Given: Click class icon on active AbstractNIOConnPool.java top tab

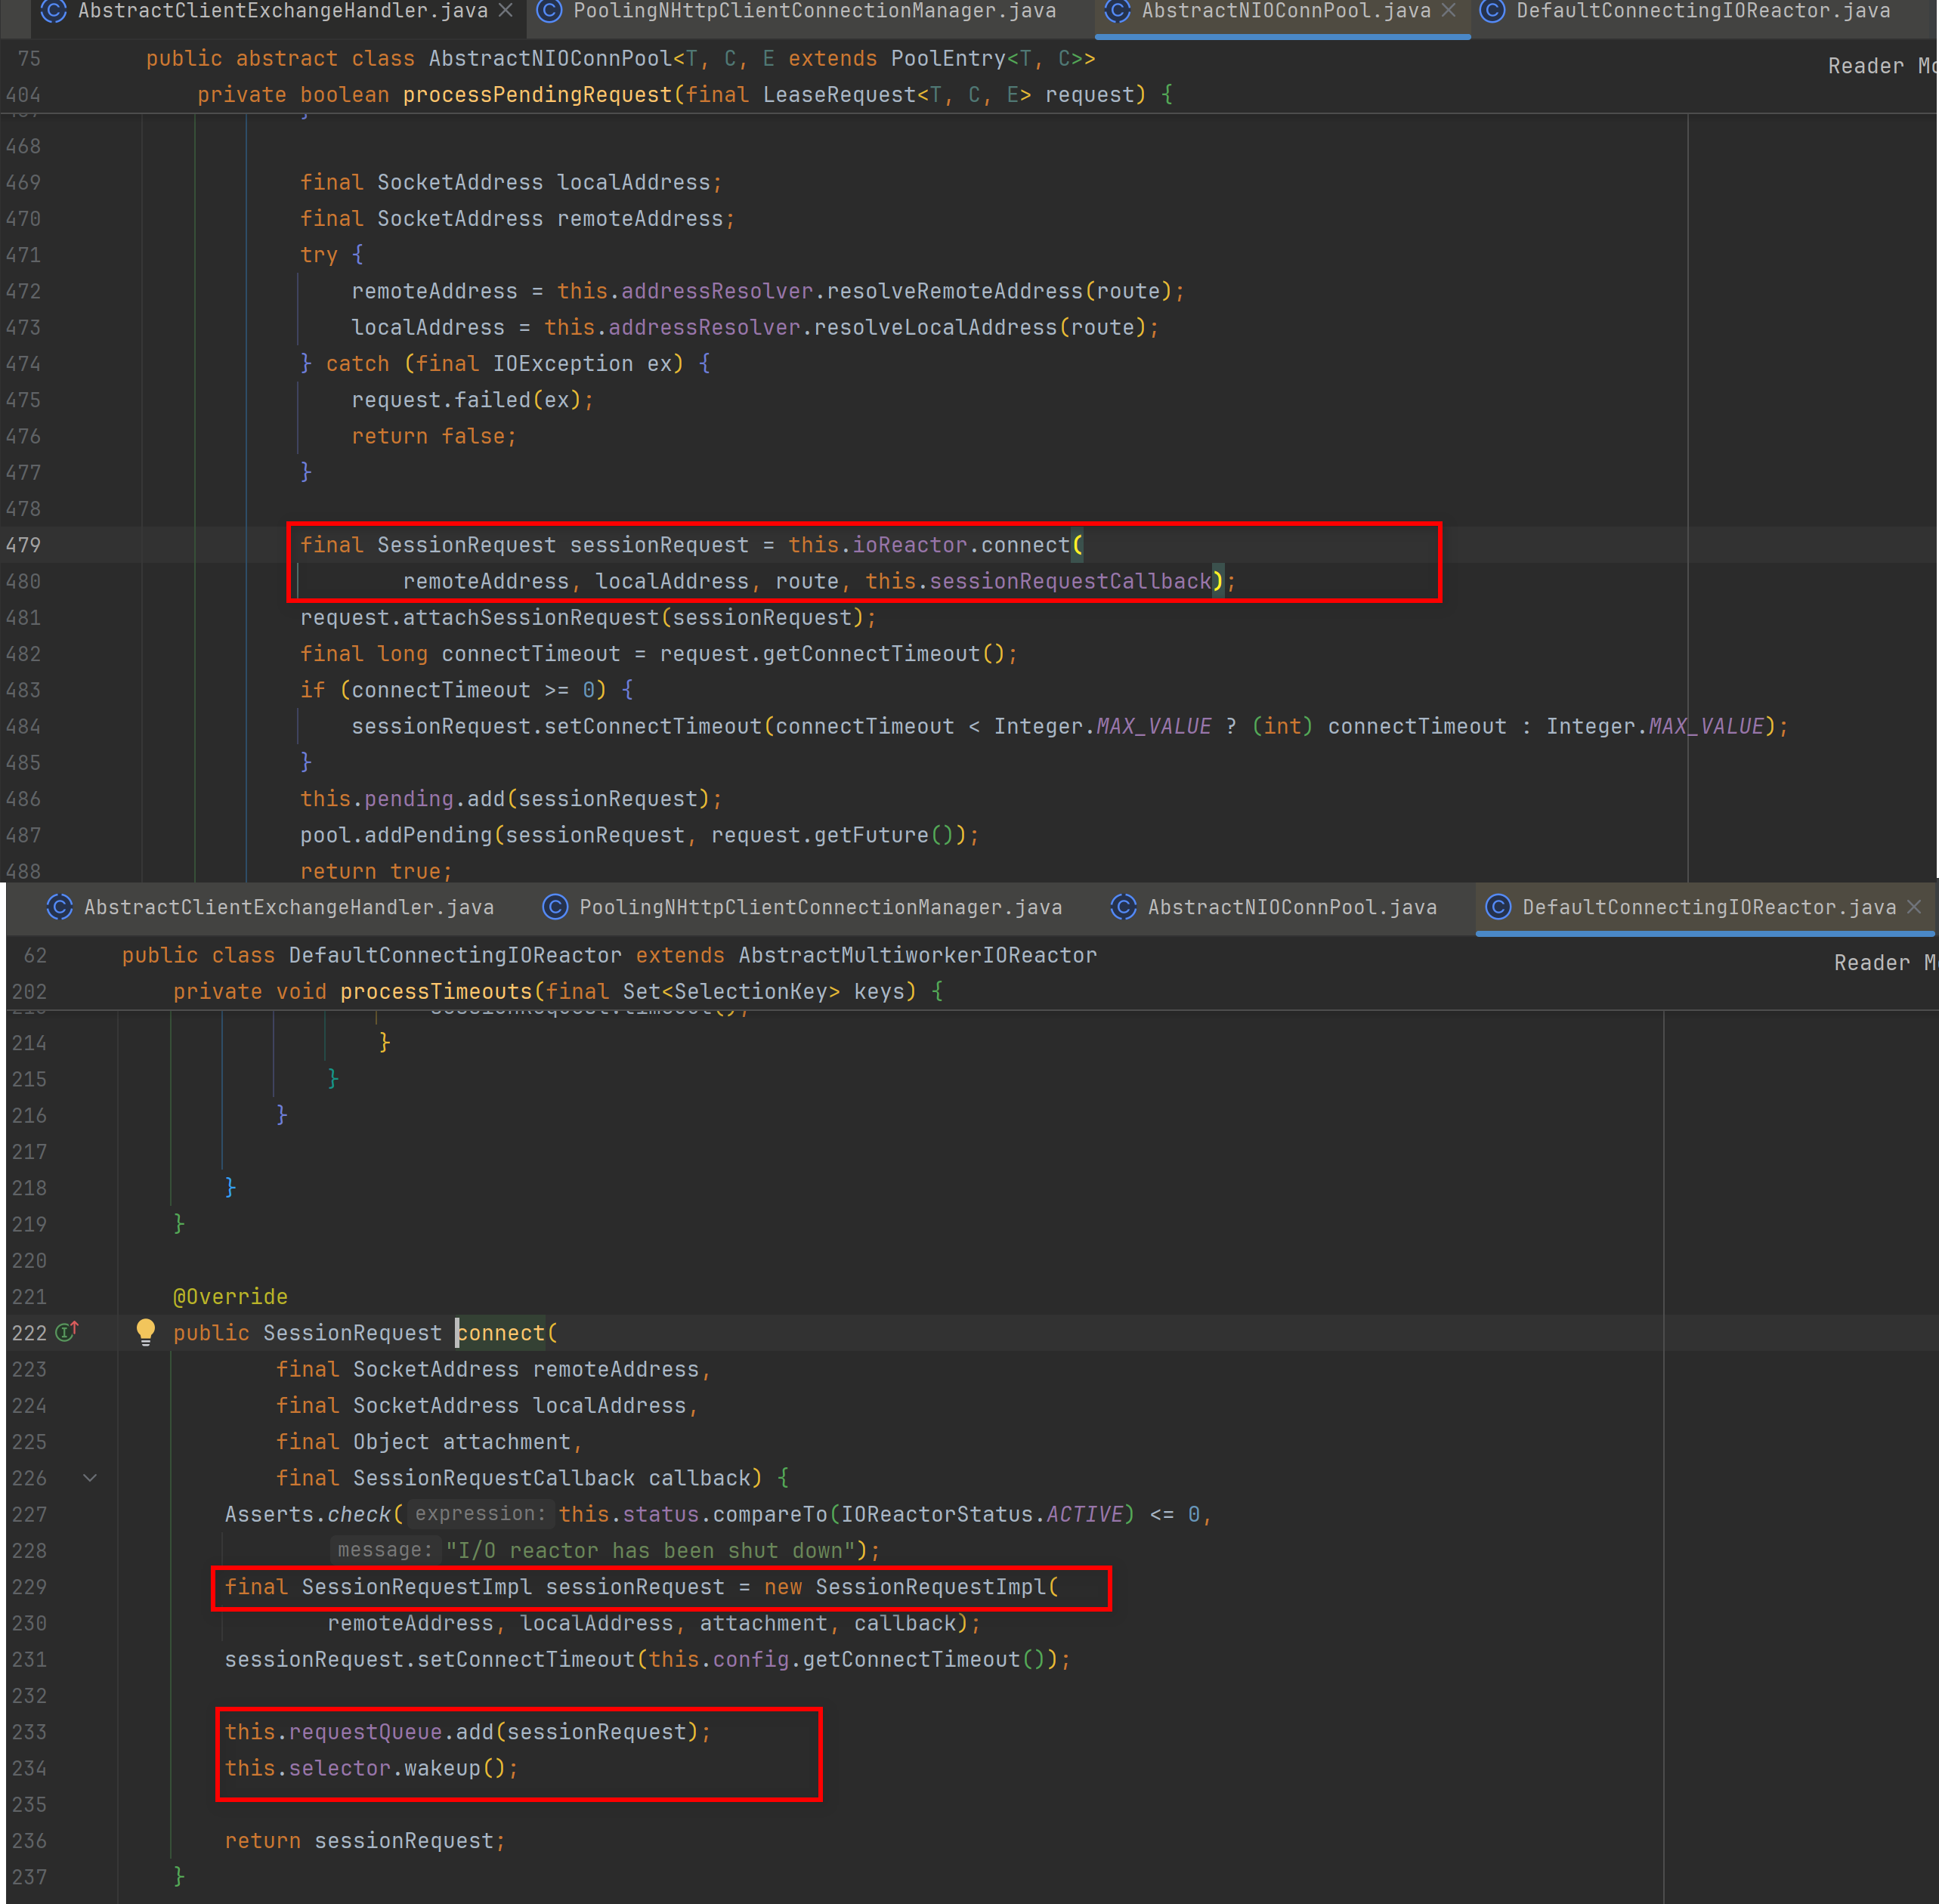Looking at the screenshot, I should click(x=1118, y=11).
